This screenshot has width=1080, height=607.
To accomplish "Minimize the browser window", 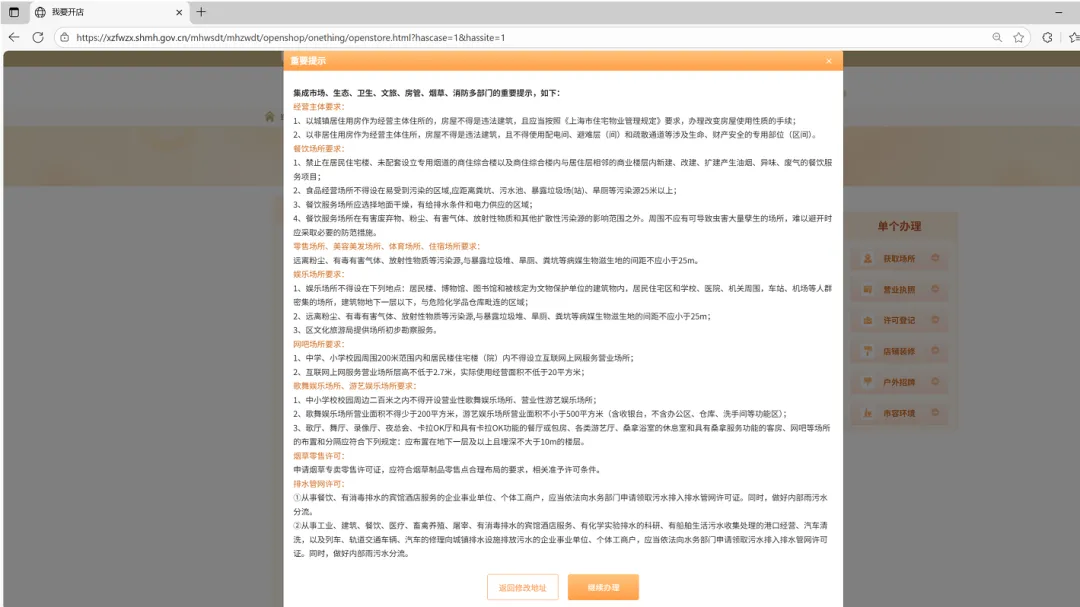I will point(1059,12).
